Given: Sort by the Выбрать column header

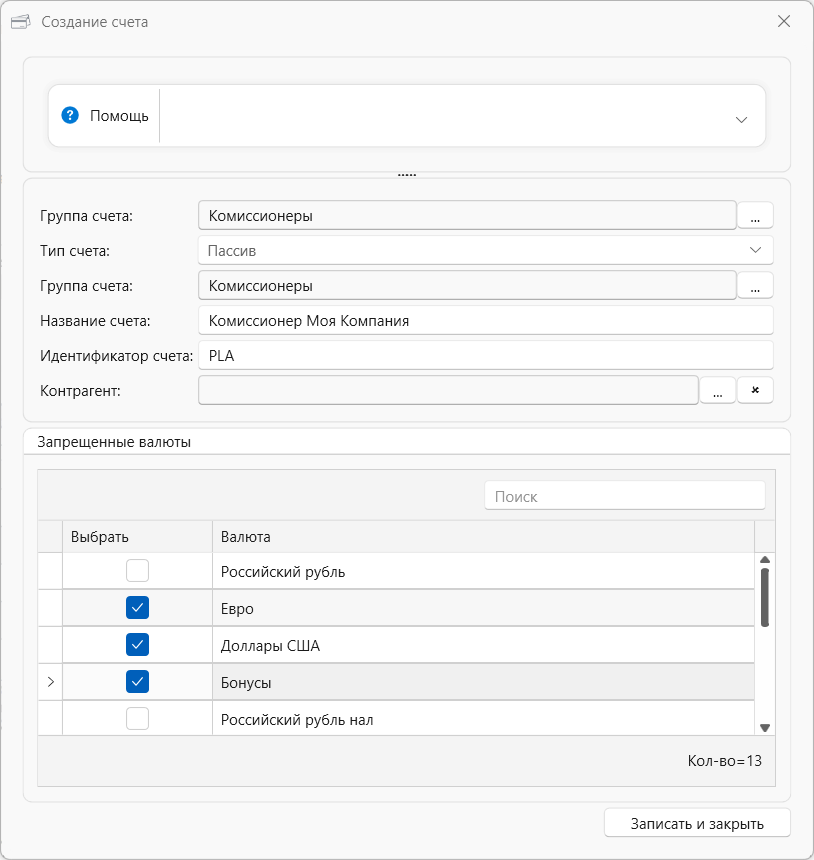Looking at the screenshot, I should pos(137,536).
